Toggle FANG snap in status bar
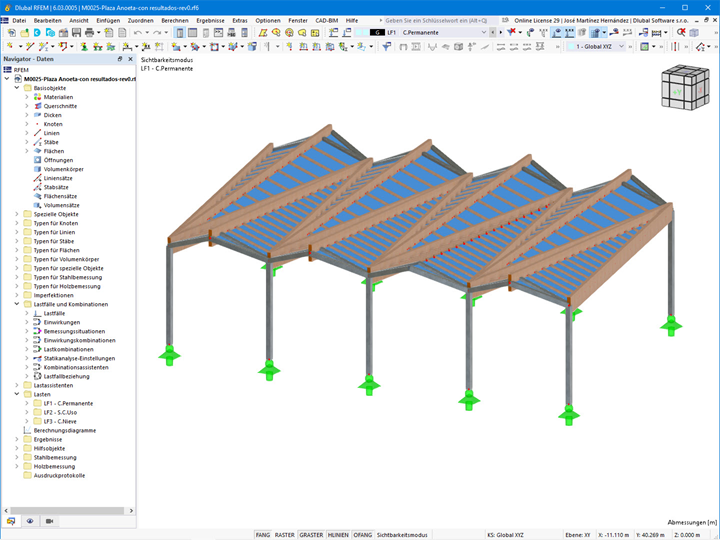 click(262, 535)
